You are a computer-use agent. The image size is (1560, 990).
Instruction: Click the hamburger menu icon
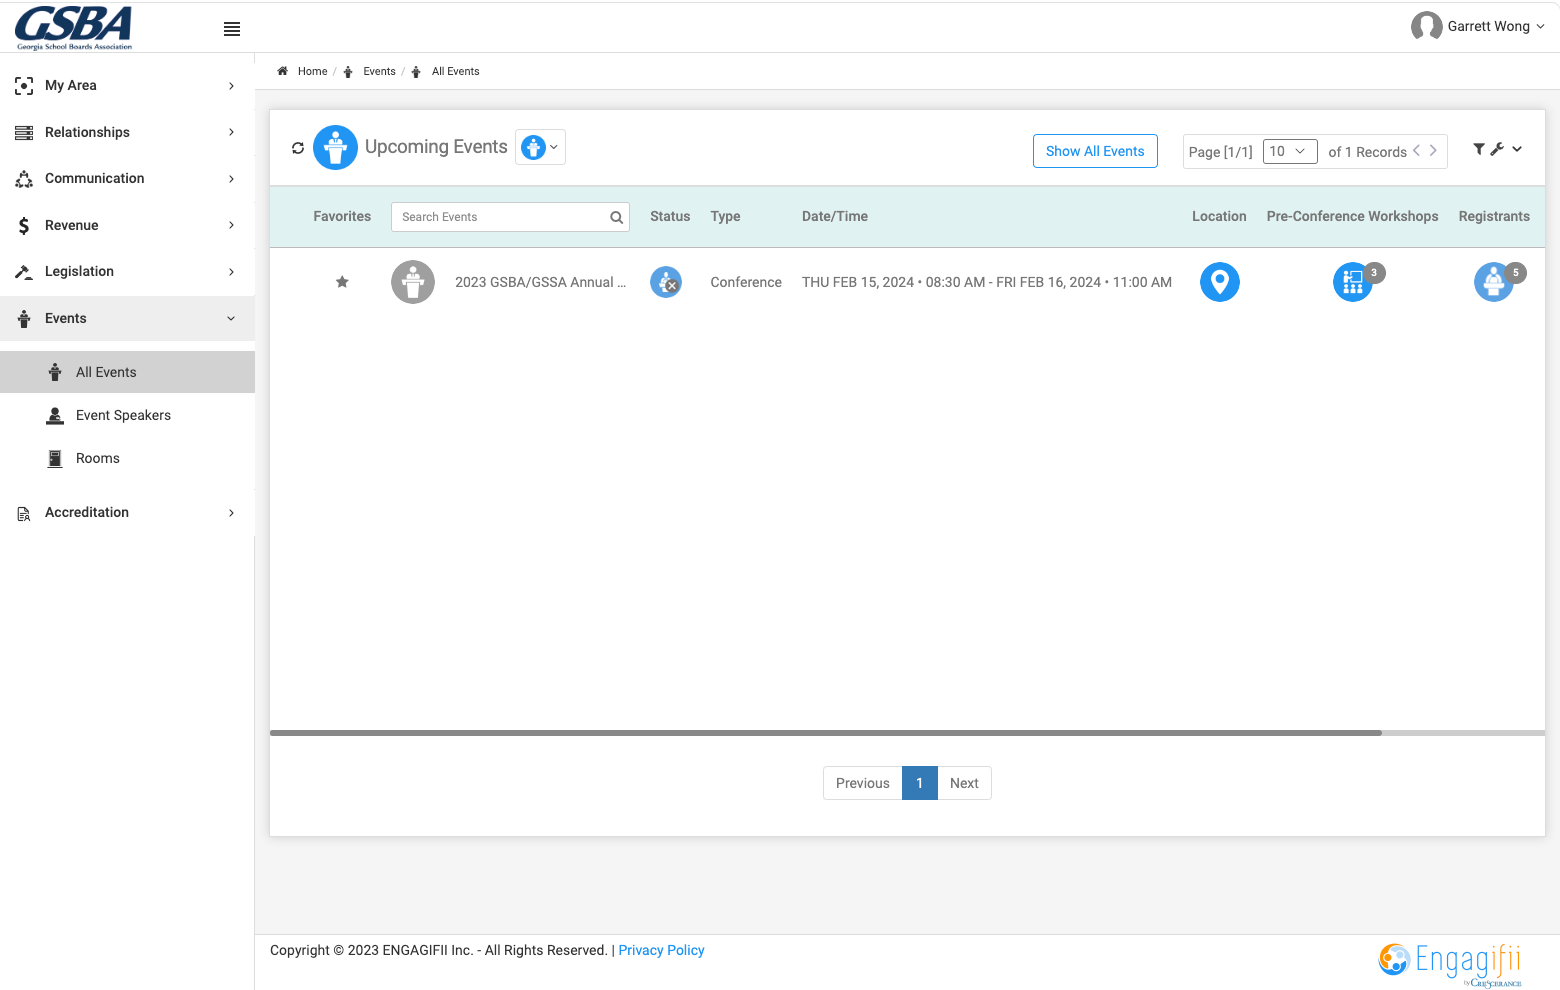point(232,29)
